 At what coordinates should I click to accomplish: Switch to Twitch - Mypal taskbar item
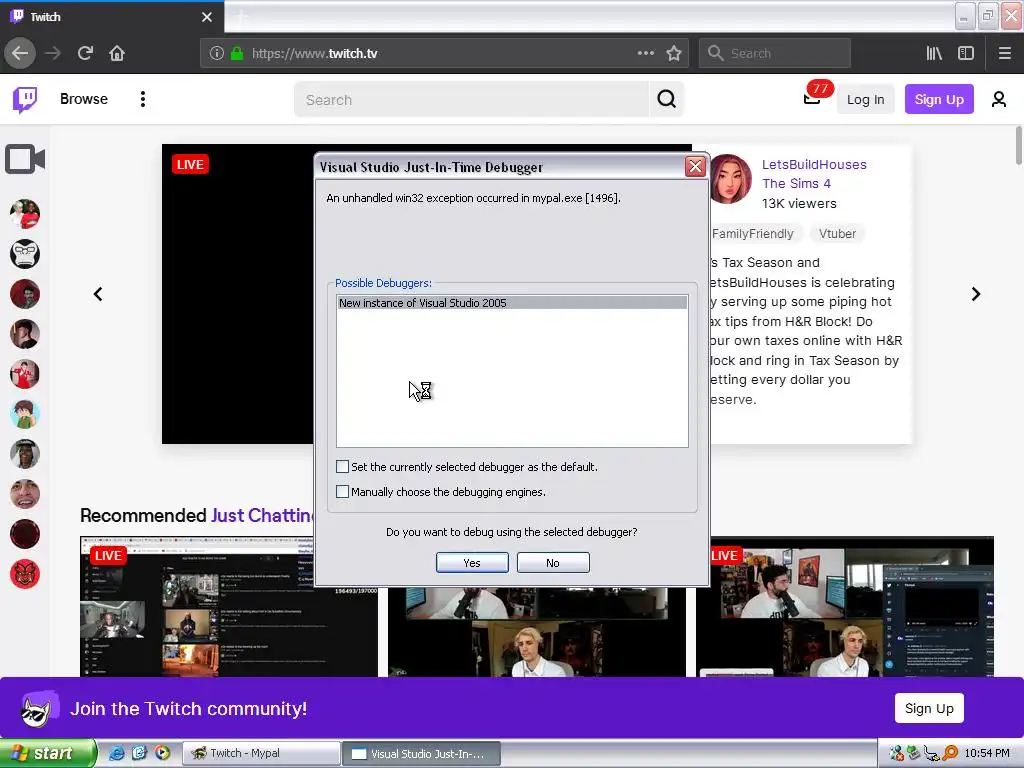coord(261,753)
